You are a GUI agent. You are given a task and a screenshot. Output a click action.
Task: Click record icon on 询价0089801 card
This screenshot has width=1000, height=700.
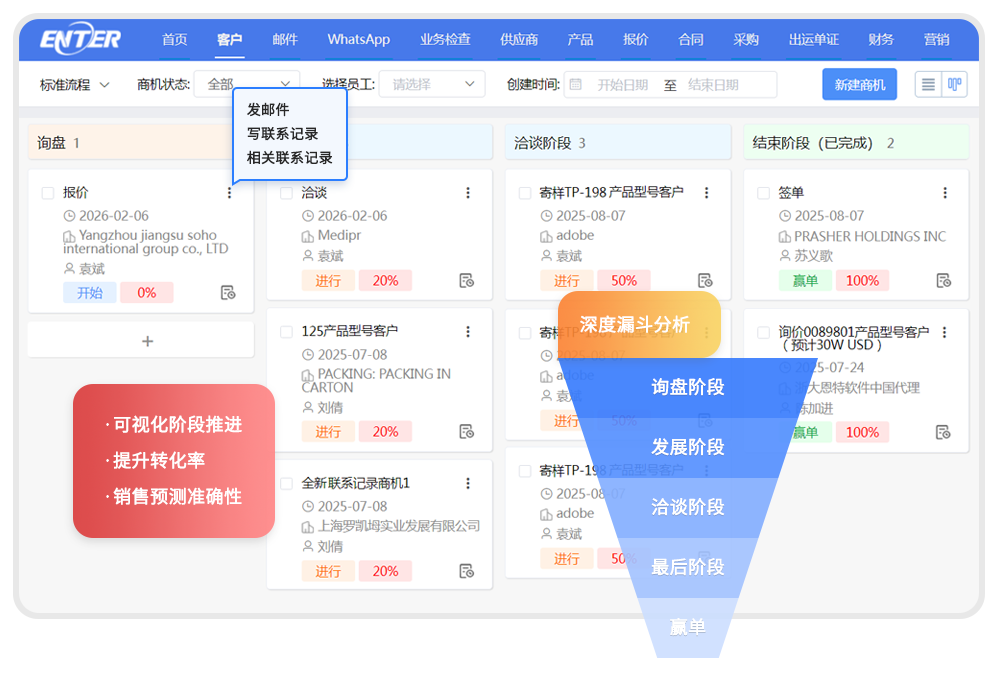[943, 432]
